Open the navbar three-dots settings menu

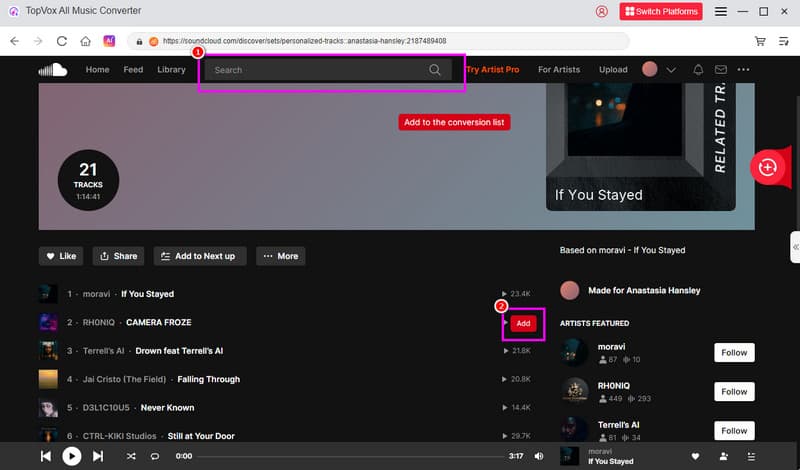[743, 69]
